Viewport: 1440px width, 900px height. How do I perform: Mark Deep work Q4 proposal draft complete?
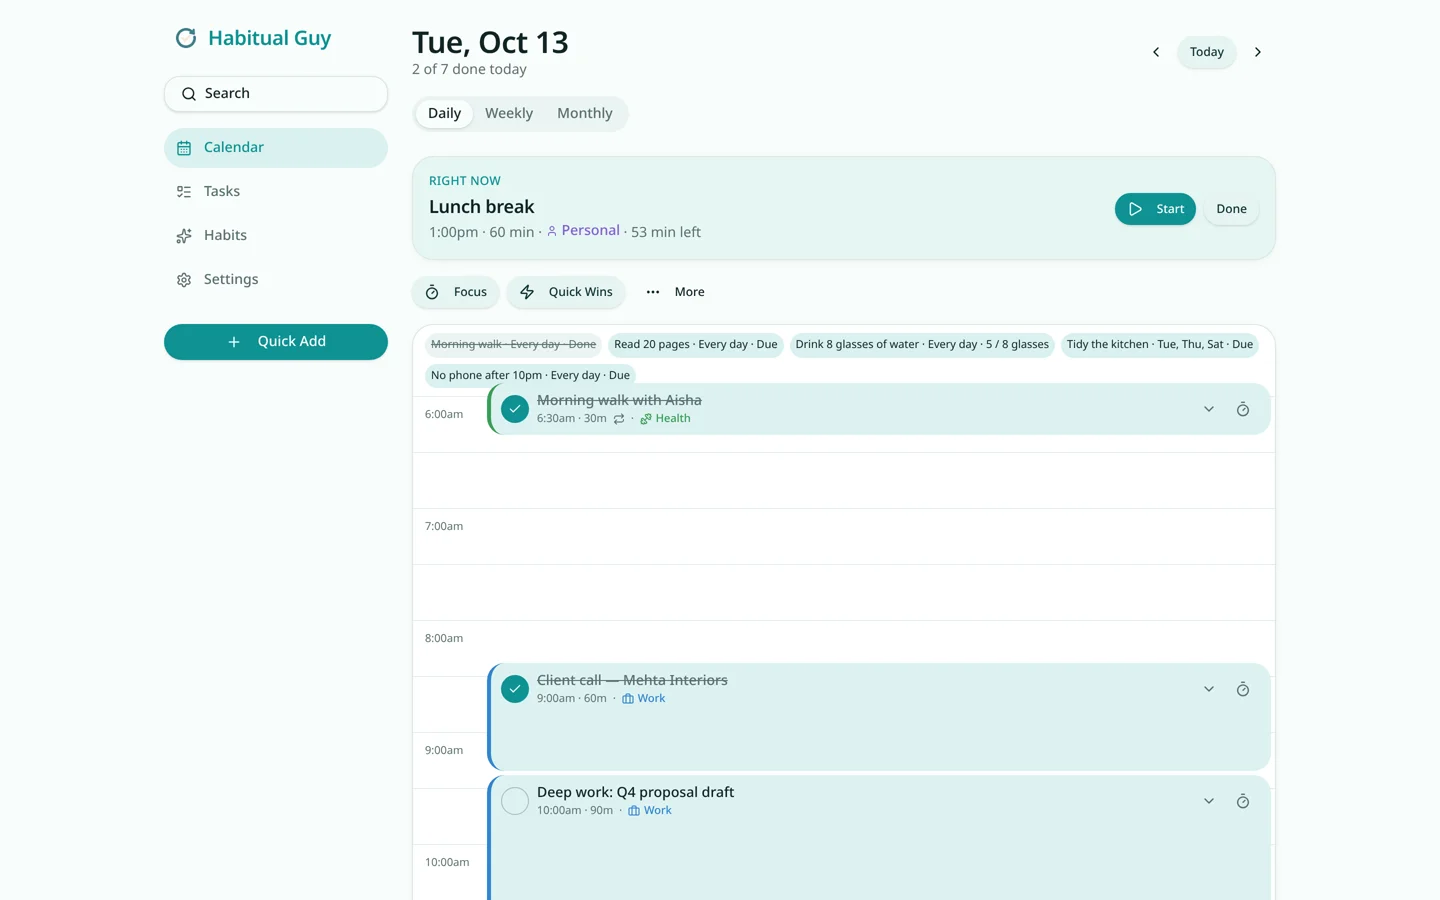point(515,801)
